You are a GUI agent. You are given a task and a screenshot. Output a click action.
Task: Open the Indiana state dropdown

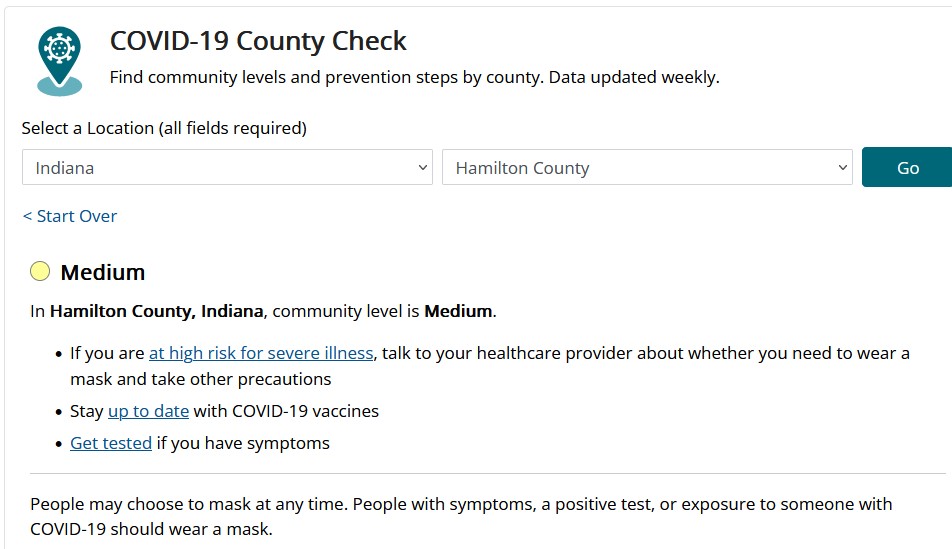[227, 167]
